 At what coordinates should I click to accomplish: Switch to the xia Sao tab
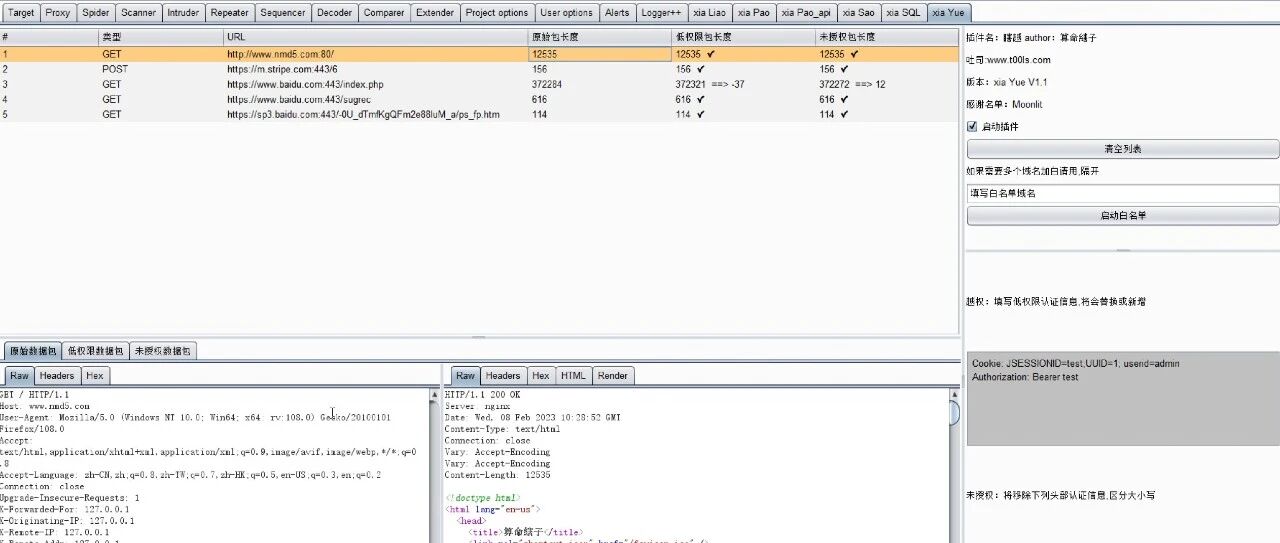(x=858, y=13)
